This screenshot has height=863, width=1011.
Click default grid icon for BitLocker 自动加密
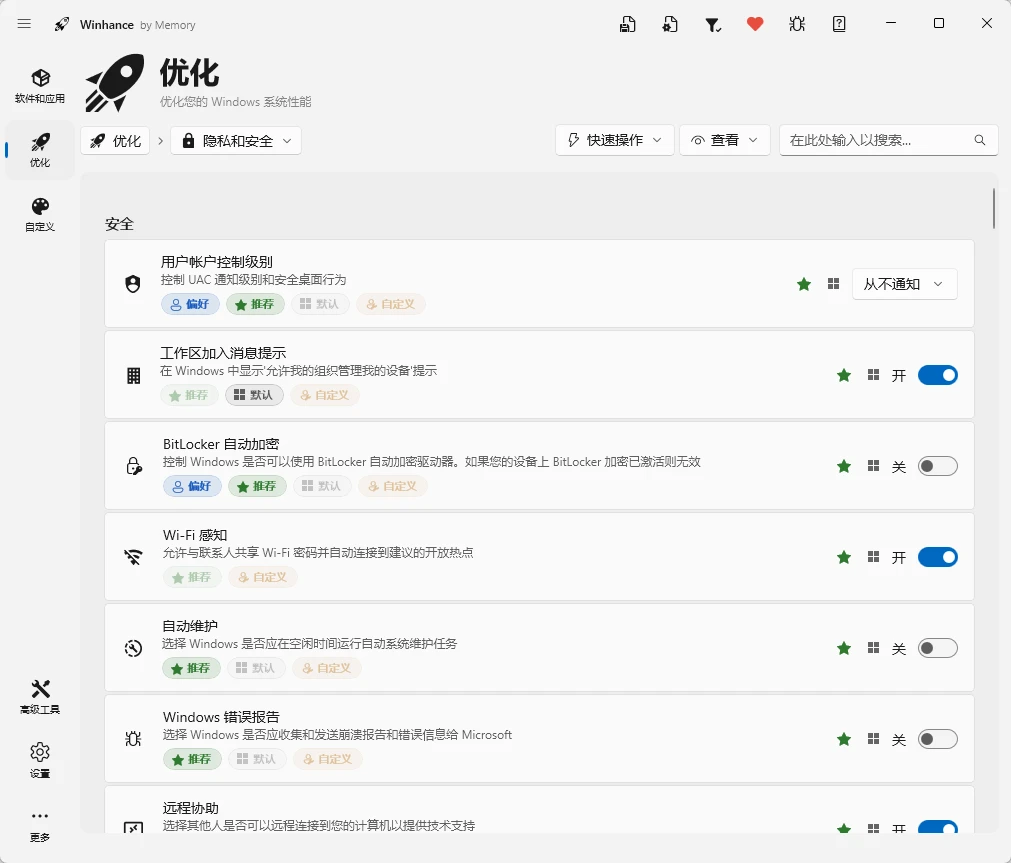point(873,466)
